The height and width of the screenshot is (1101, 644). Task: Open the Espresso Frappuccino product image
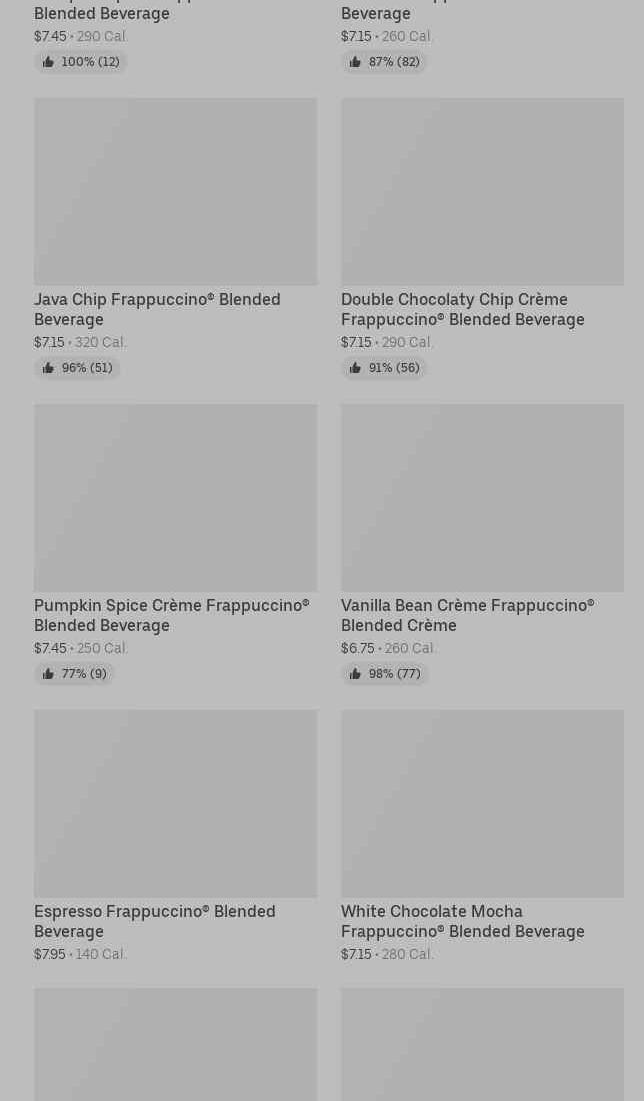175,803
